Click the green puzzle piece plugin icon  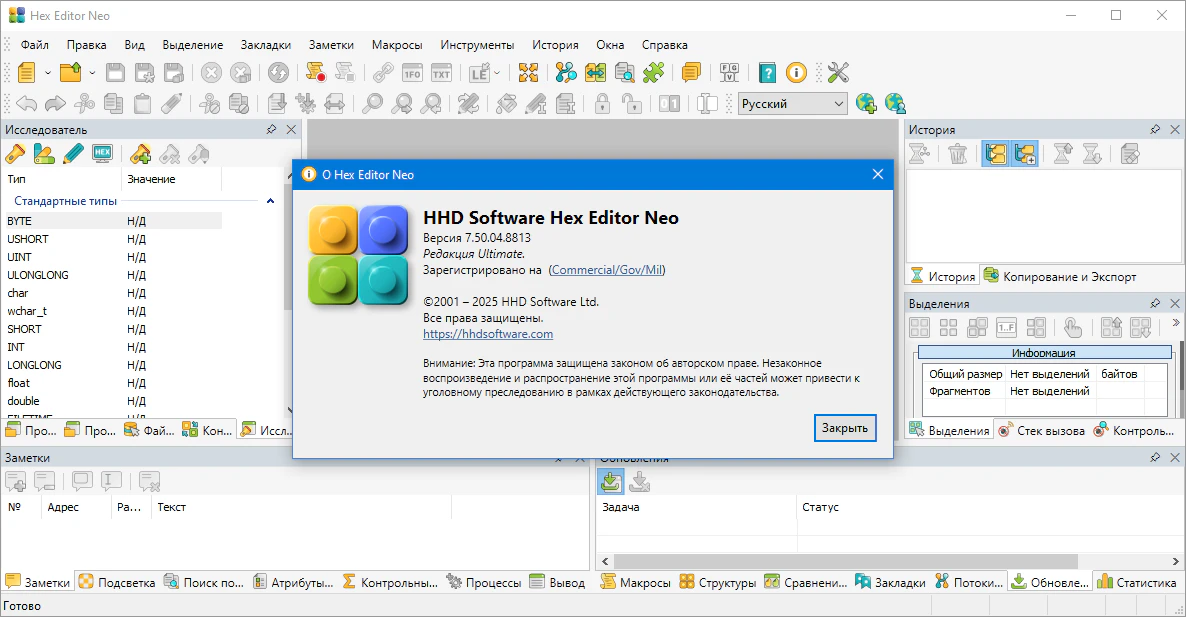pos(654,72)
